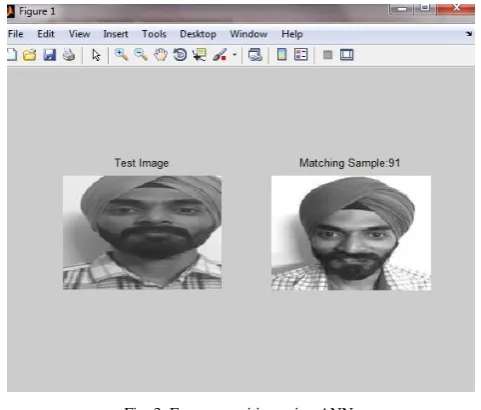481x410 pixels.
Task: Pick the Brush data tool
Action: 220,55
